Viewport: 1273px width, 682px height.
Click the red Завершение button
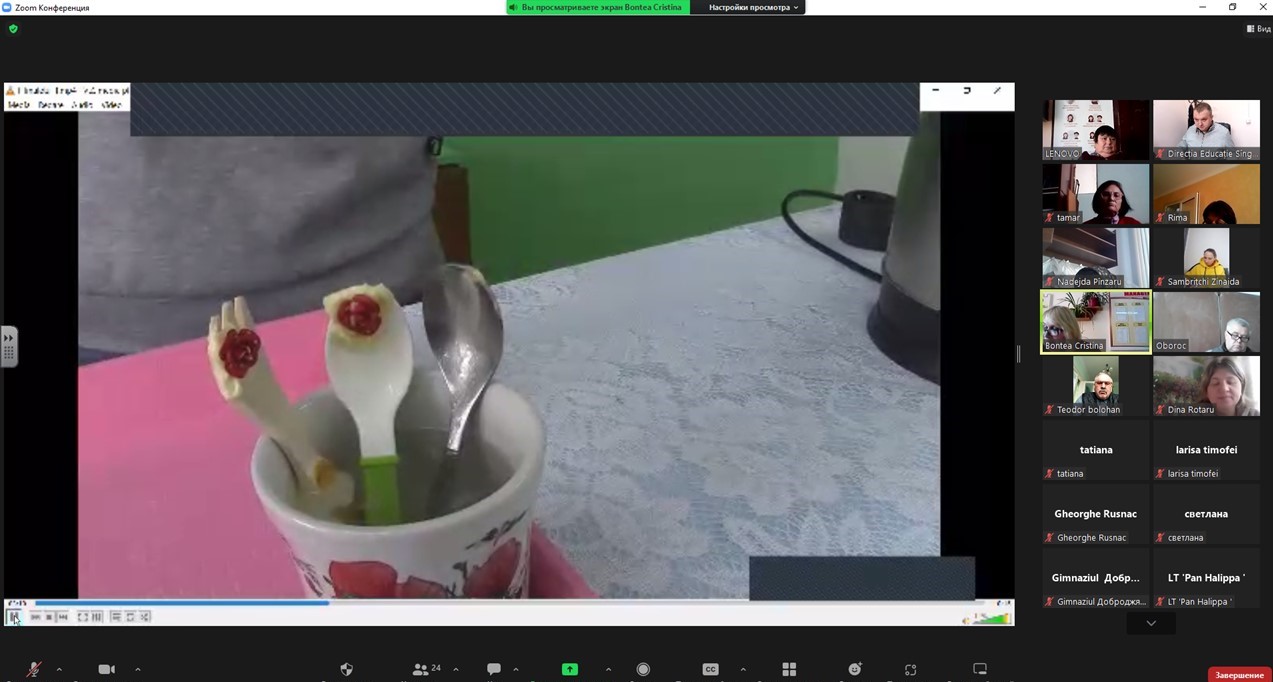(1239, 675)
